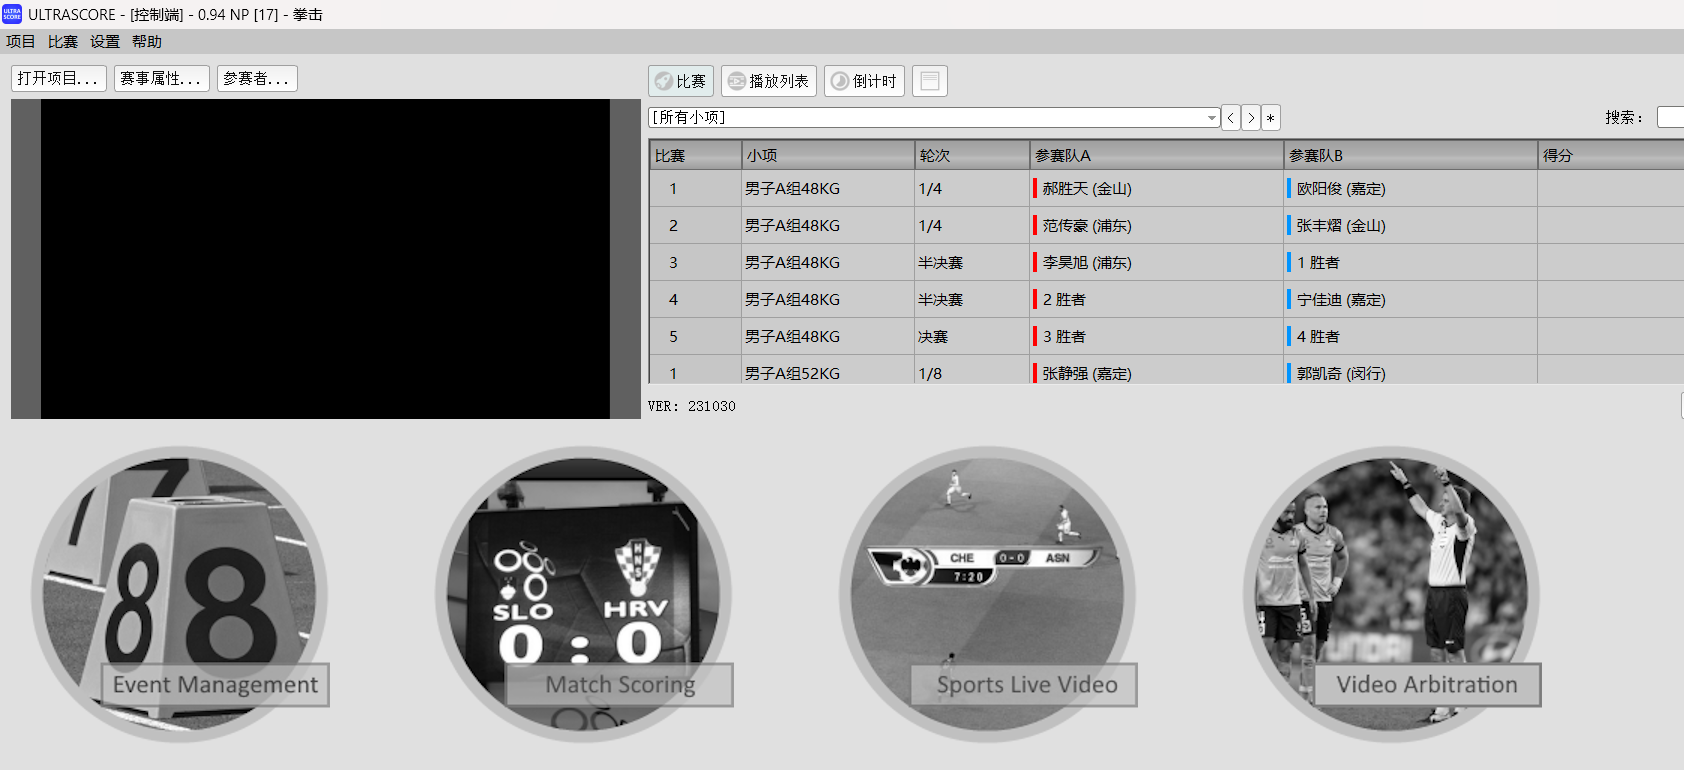Image resolution: width=1684 pixels, height=770 pixels.
Task: Open the 比赛 matches view button
Action: [681, 81]
